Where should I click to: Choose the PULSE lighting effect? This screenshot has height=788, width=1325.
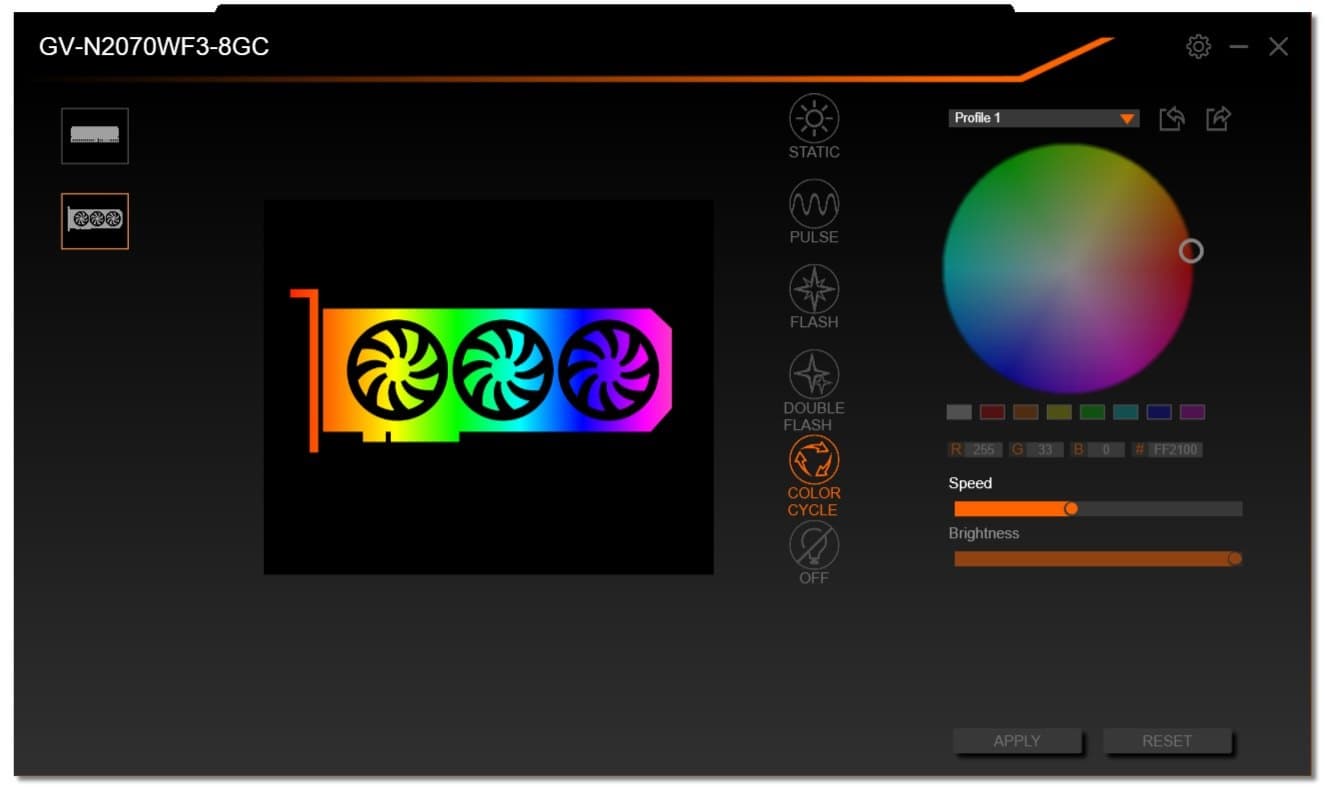814,212
